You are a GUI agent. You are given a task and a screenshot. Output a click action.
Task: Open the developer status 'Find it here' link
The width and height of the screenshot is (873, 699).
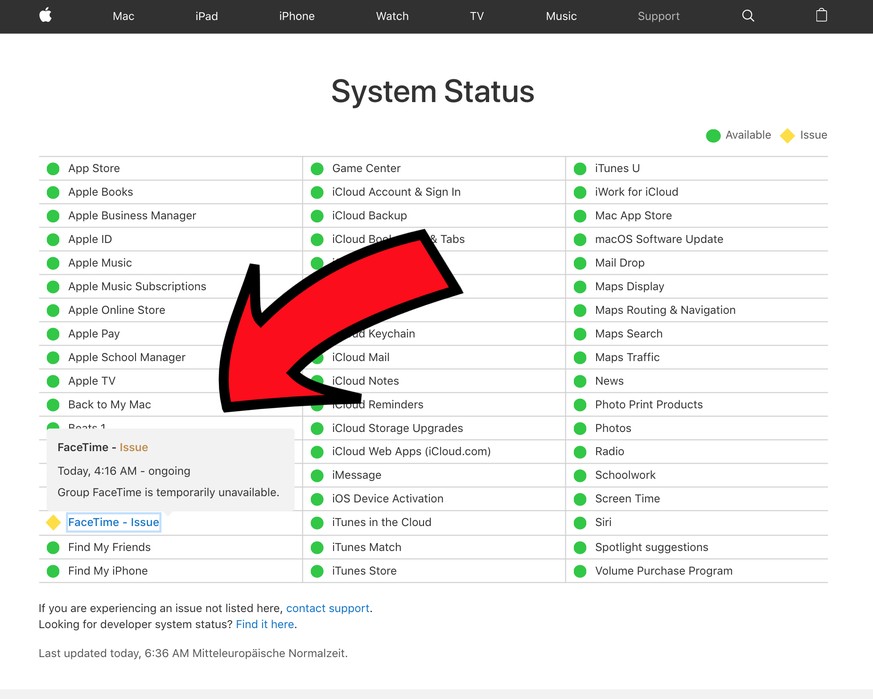pos(265,624)
